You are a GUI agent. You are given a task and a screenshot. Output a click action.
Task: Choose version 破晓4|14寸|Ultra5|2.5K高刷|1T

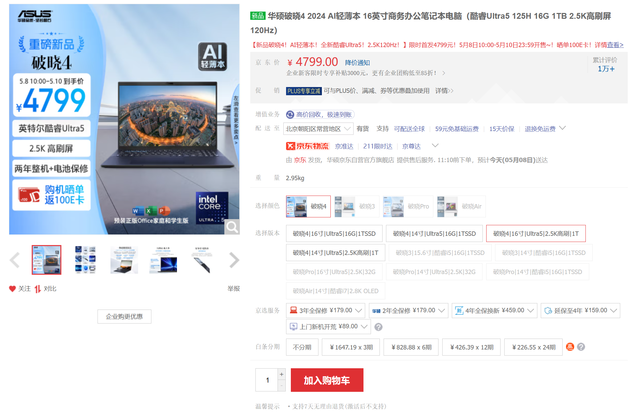click(336, 253)
